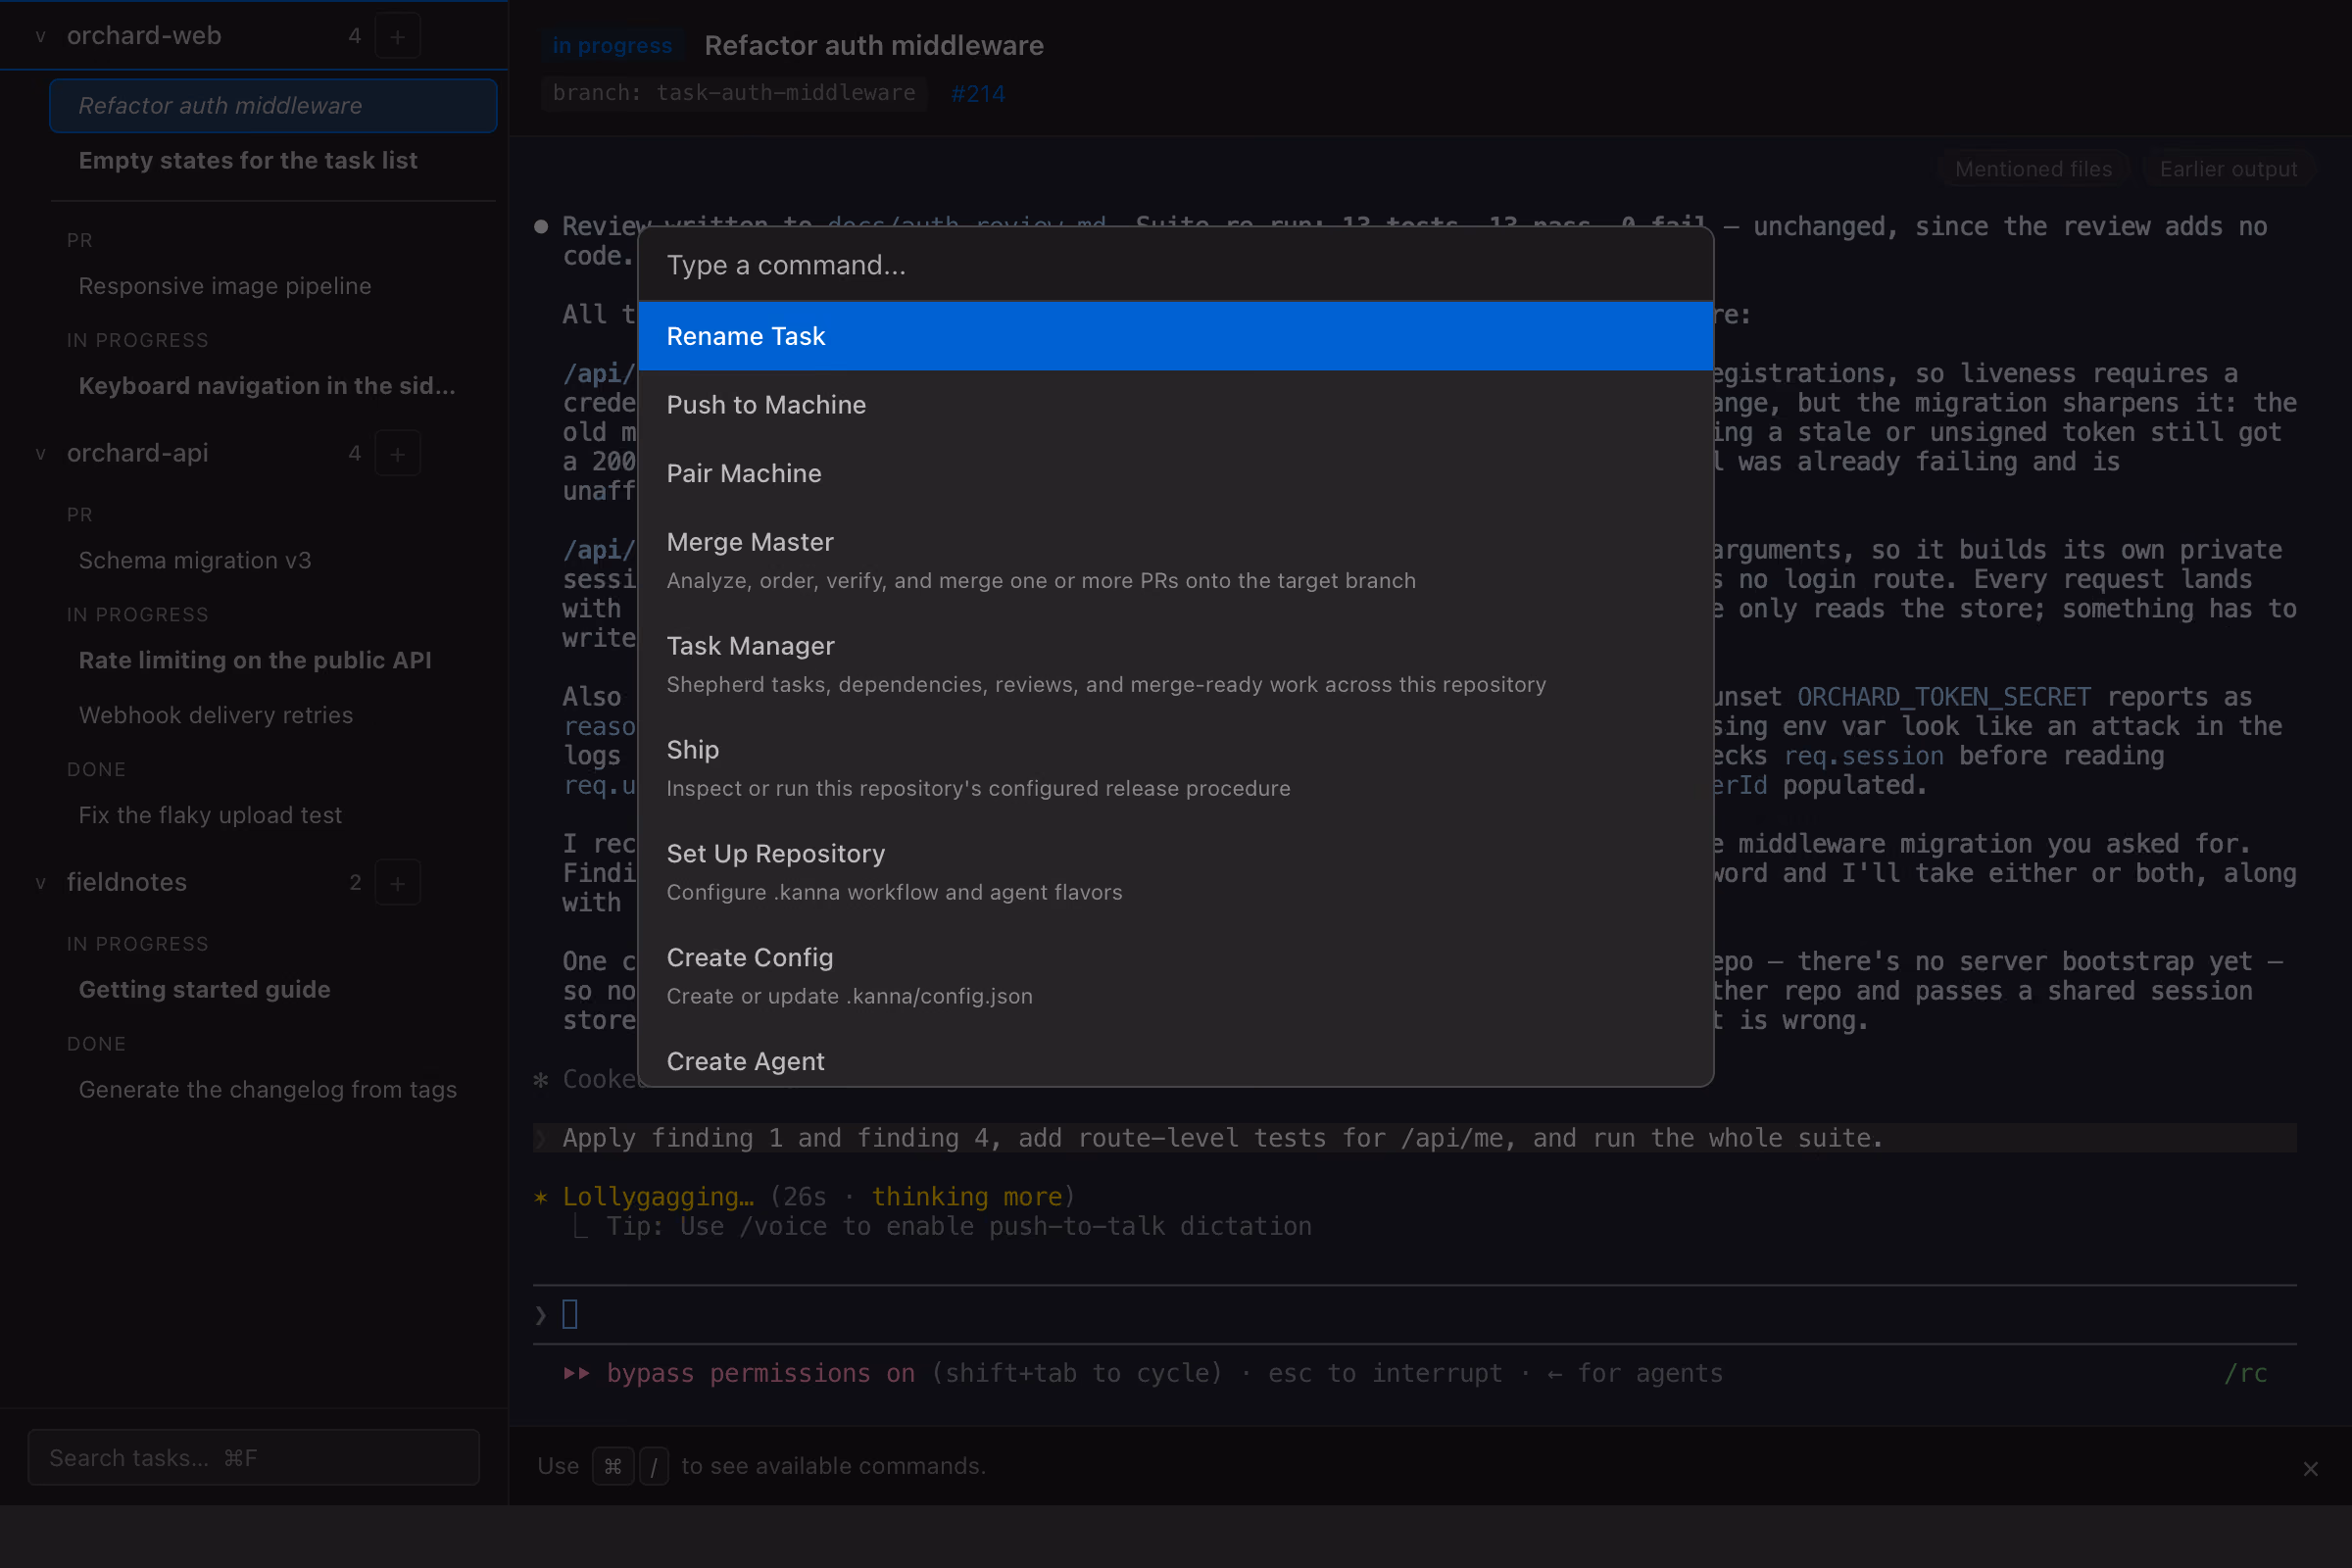Click the ⌘ key hint in the bottom bar
2352x1568 pixels.
(x=613, y=1466)
